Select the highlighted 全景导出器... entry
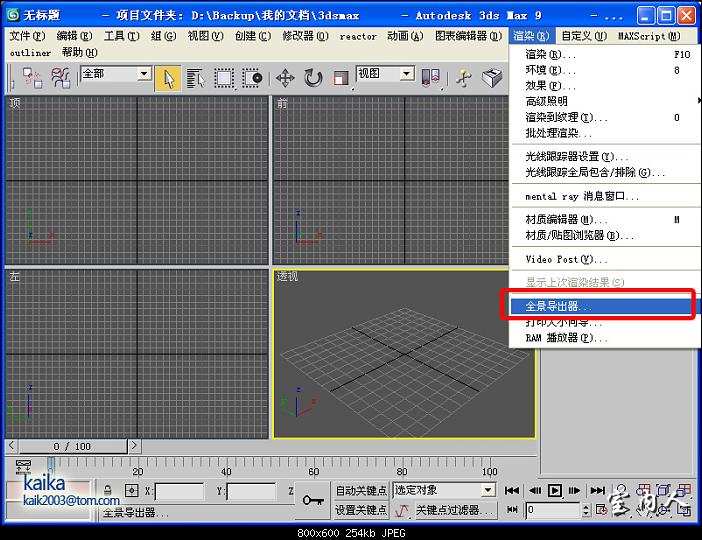 click(x=603, y=306)
